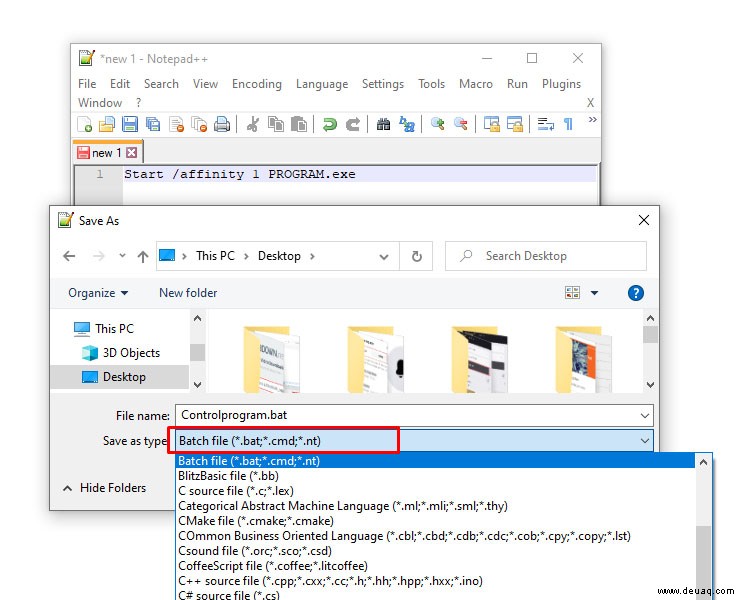Expand the toolbar overflow chevron

click(x=592, y=119)
